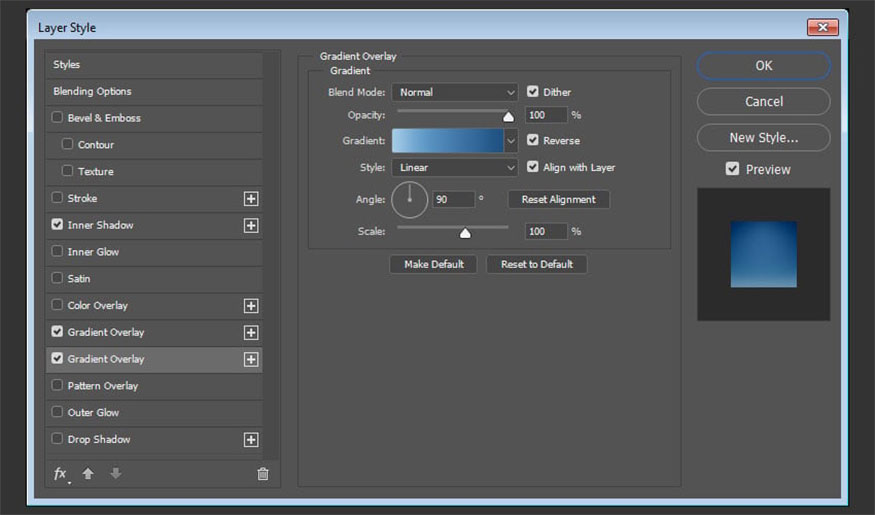This screenshot has width=875, height=515.
Task: Uncheck the Reverse gradient checkbox
Action: 533,141
